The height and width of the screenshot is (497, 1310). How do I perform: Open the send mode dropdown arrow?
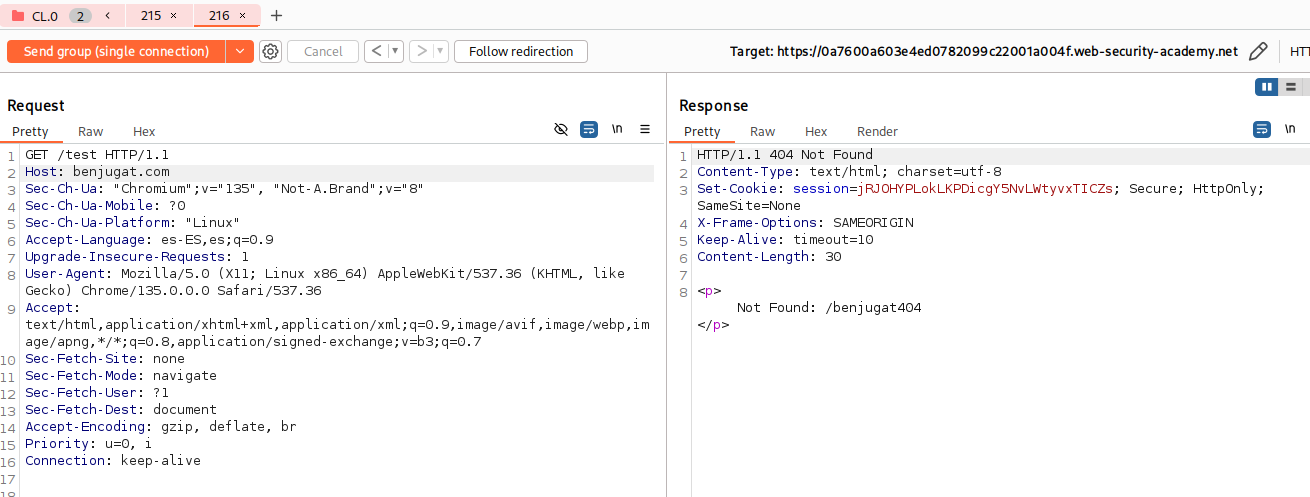240,51
